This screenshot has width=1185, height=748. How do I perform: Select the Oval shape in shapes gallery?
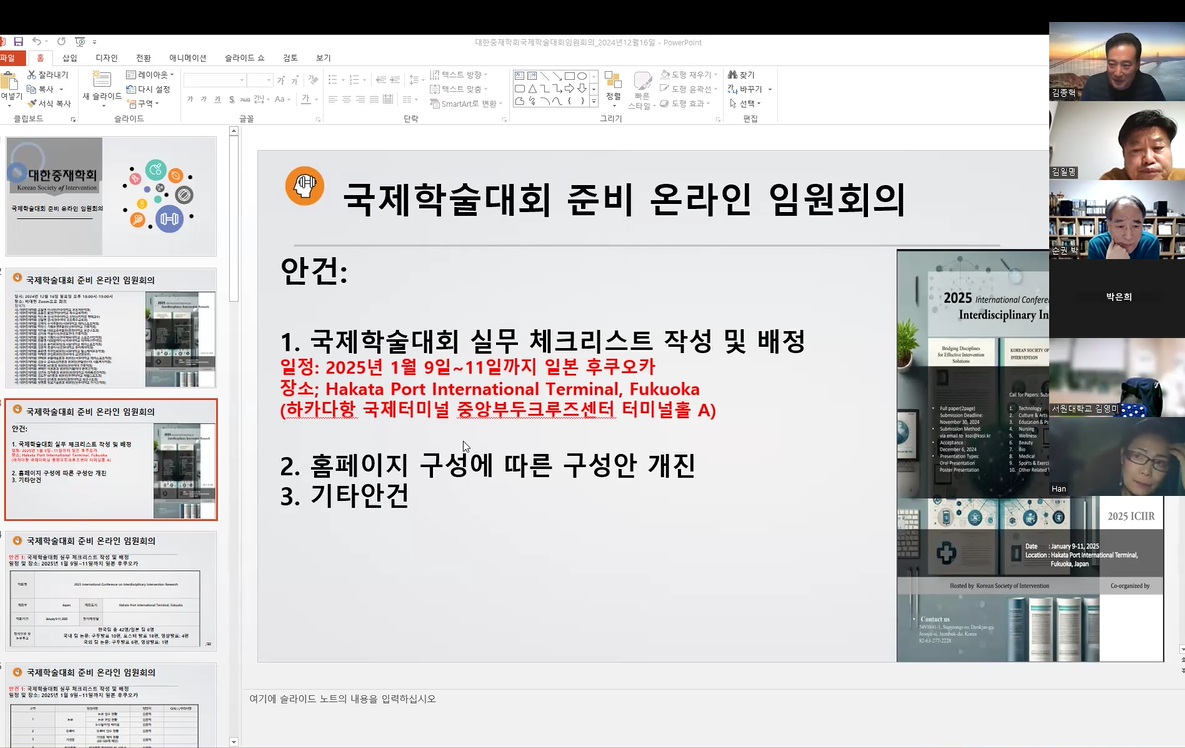582,76
